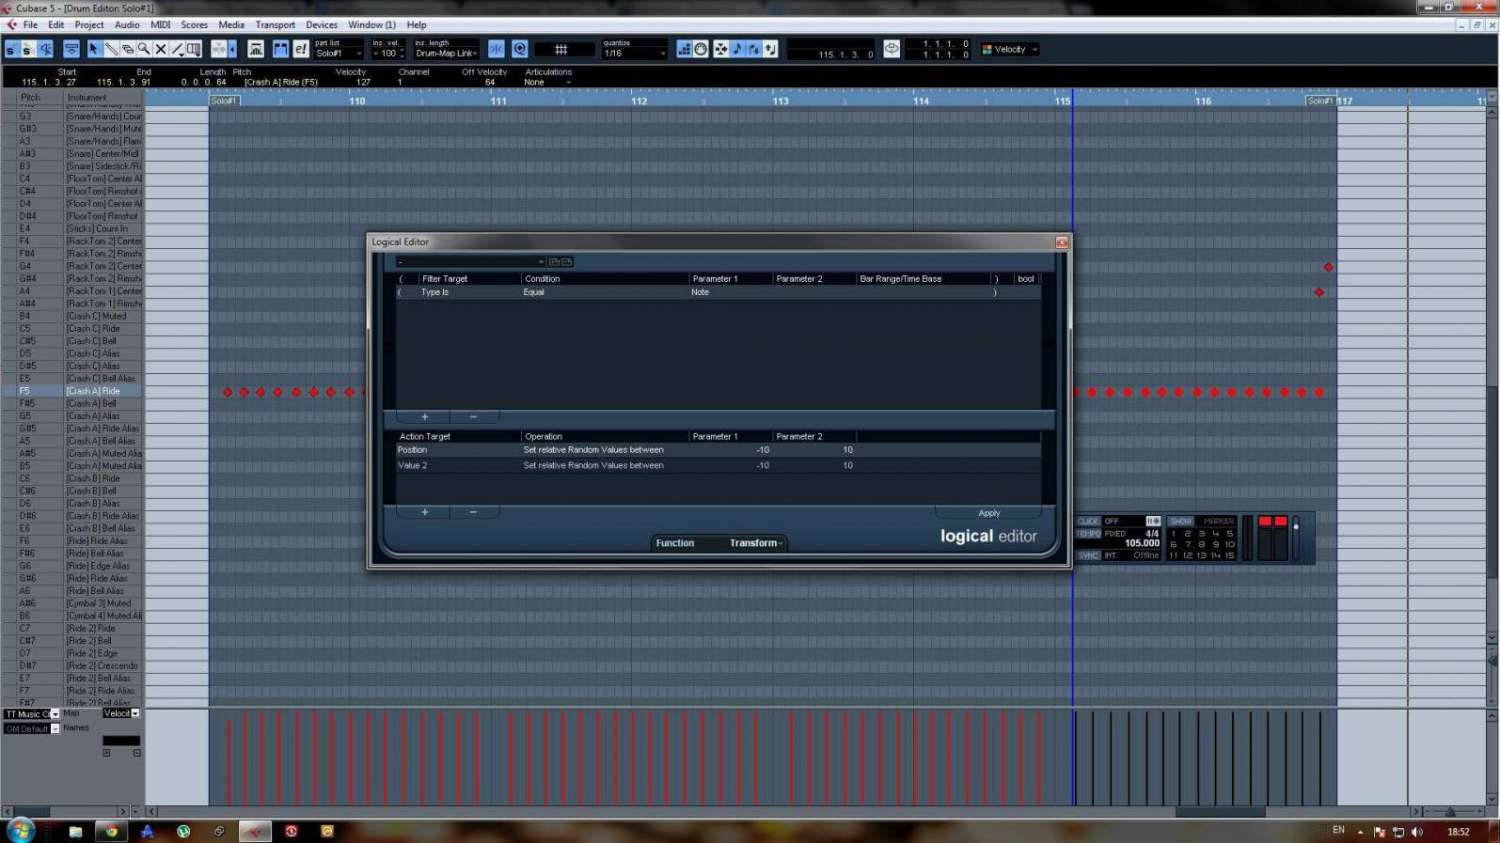Viewport: 1500px width, 843px height.
Task: Expand the Transform function dropdown
Action: (x=756, y=543)
